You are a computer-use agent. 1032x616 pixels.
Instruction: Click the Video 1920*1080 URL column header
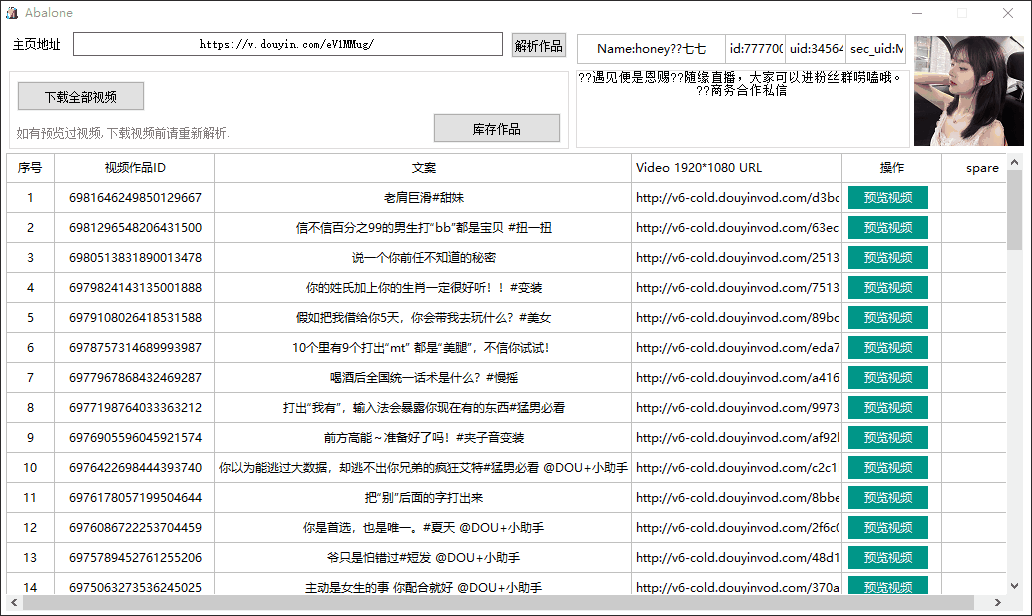click(x=736, y=168)
